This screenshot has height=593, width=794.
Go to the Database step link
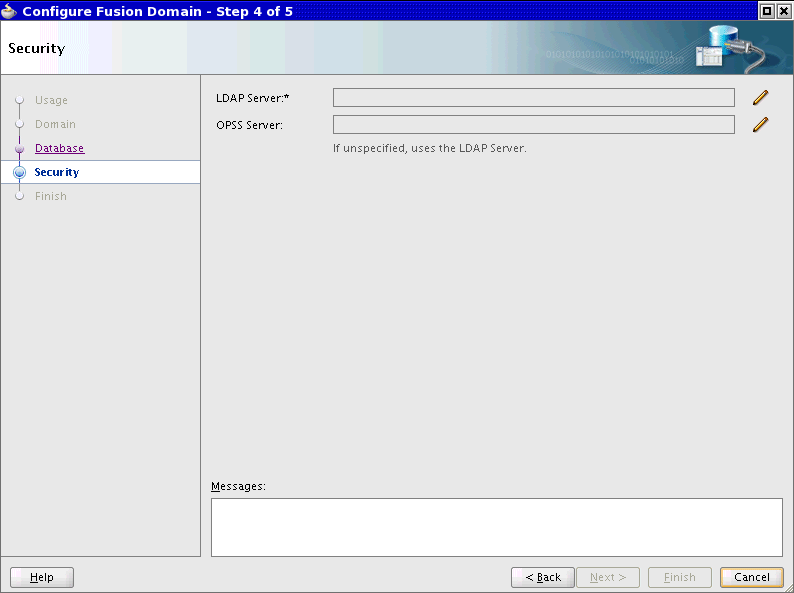point(60,148)
